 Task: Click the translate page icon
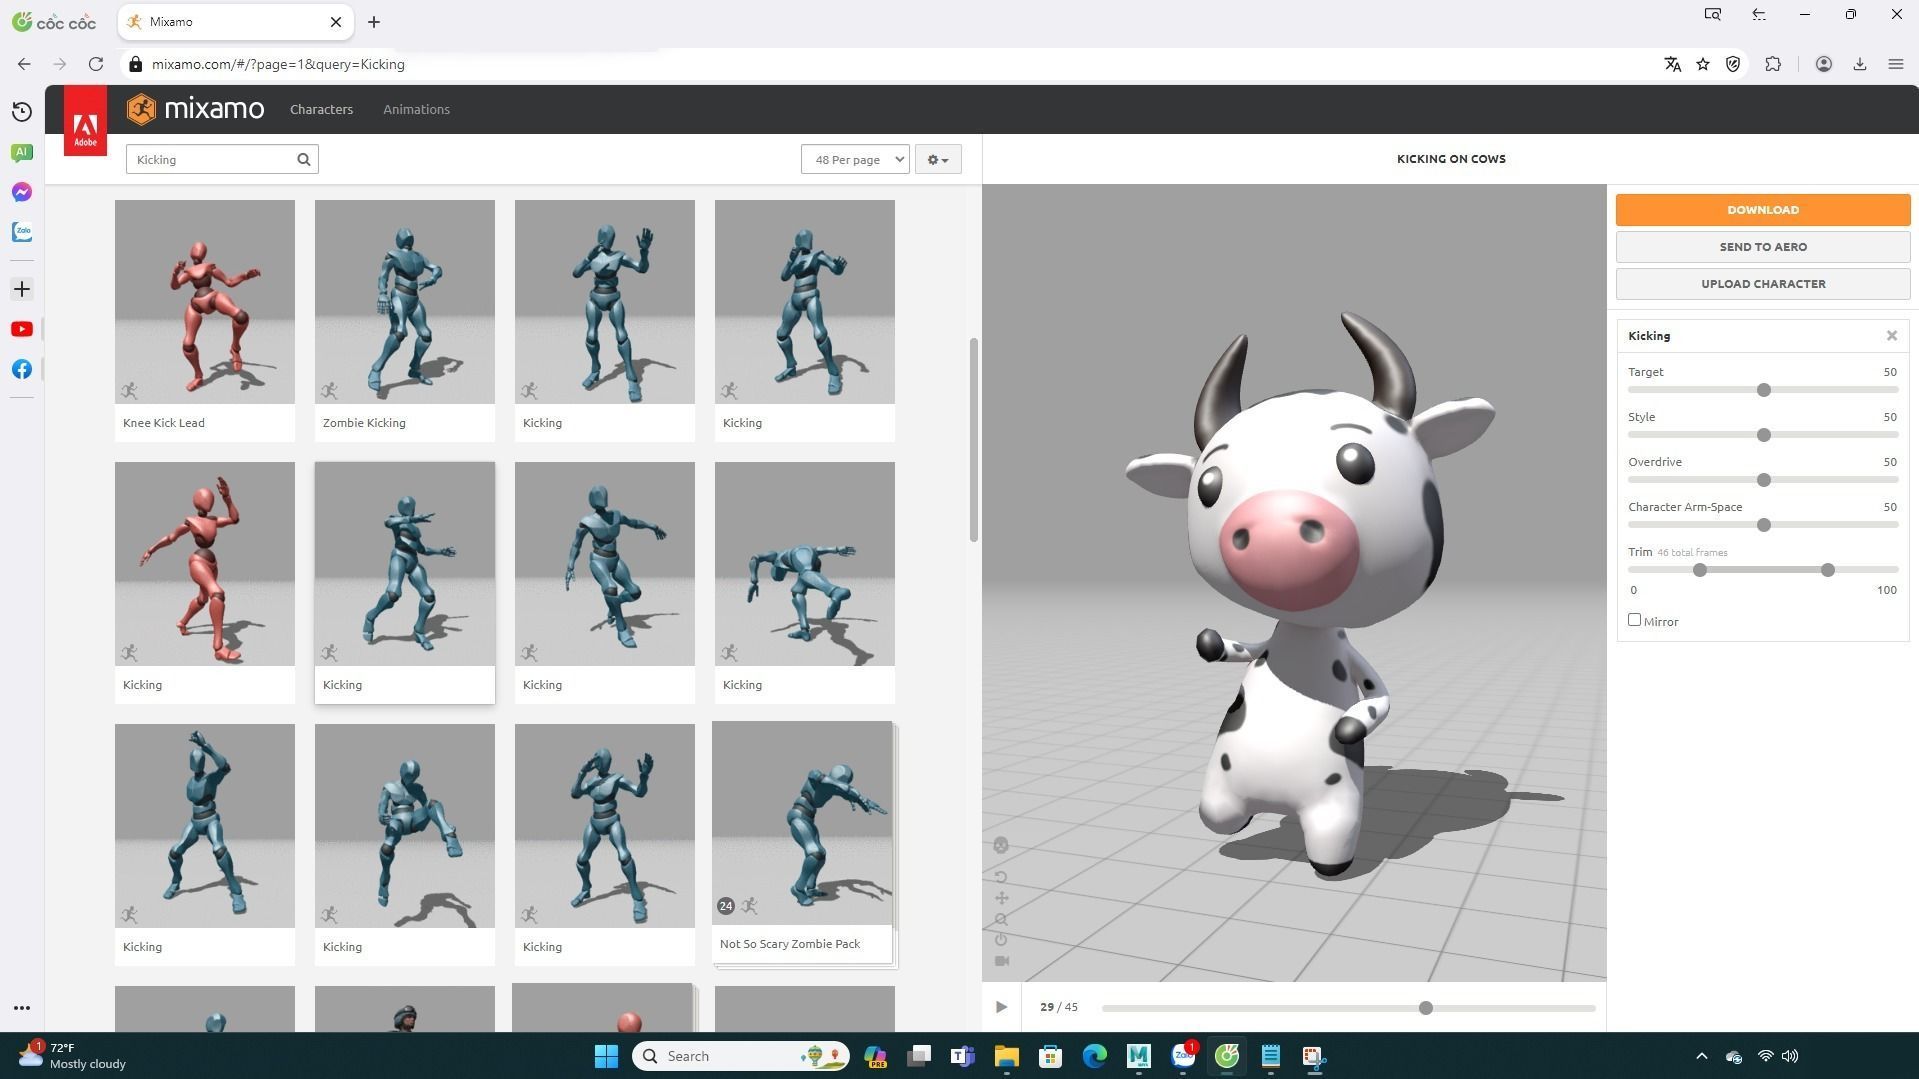point(1672,64)
